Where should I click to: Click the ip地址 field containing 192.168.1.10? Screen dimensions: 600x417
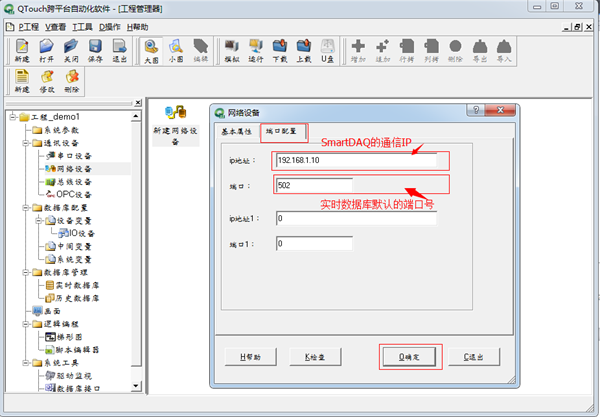click(x=355, y=160)
